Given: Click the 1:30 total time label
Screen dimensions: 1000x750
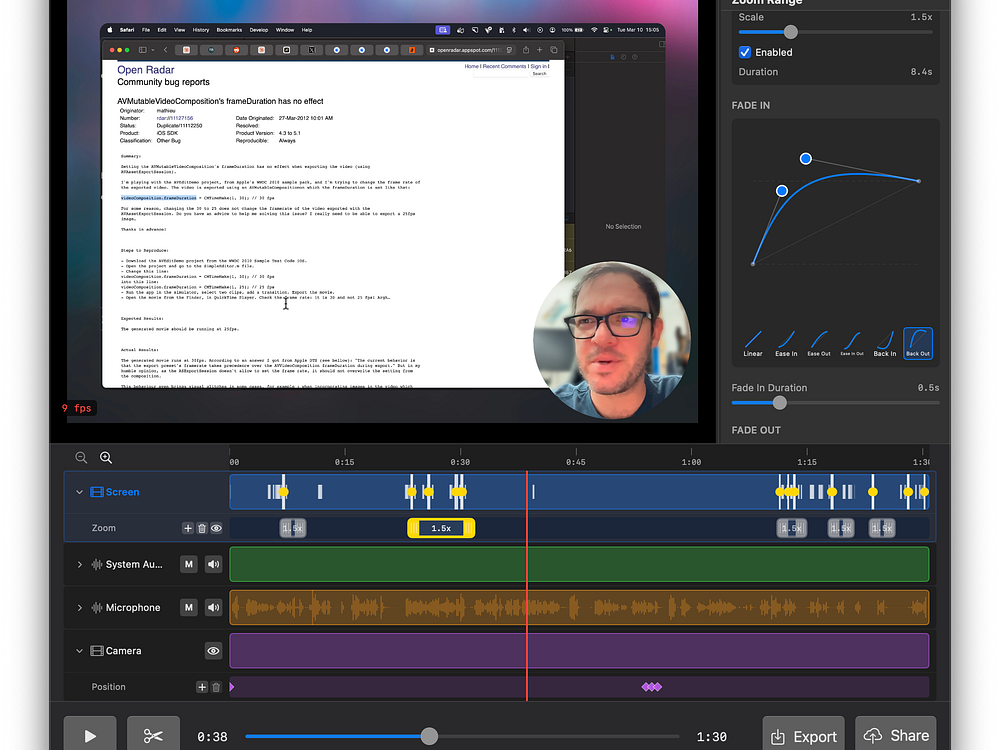Looking at the screenshot, I should coord(712,737).
